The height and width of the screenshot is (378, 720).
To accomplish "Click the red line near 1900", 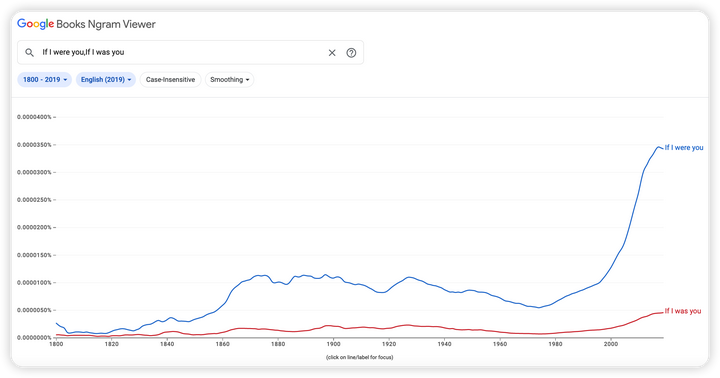I will point(333,326).
